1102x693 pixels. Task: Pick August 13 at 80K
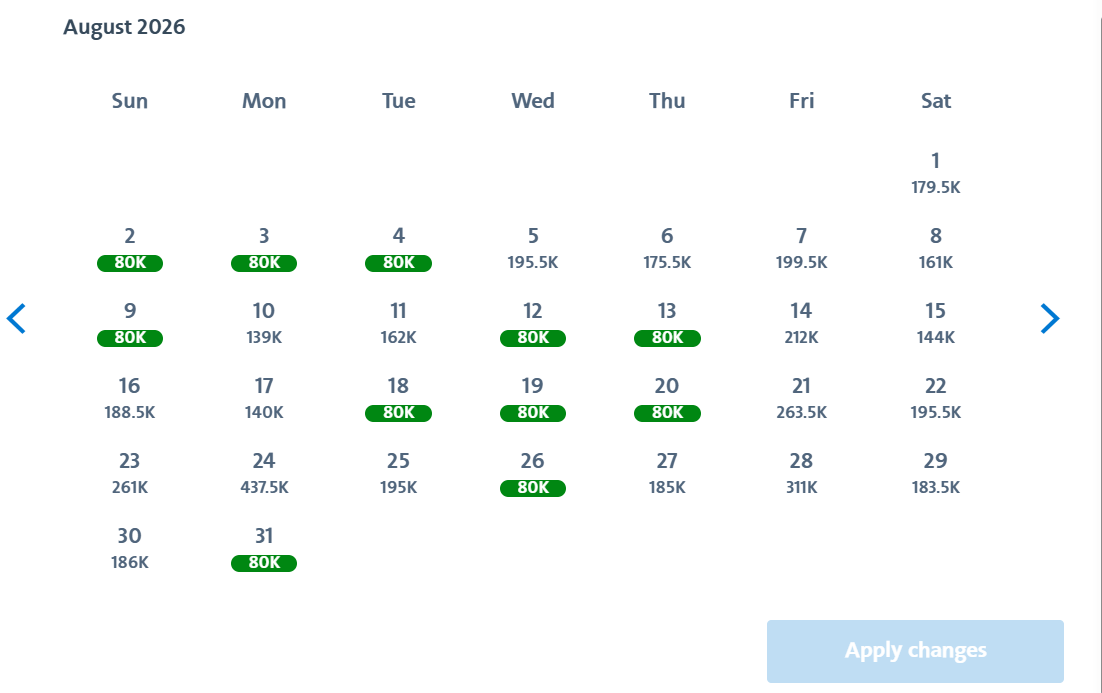click(x=667, y=323)
